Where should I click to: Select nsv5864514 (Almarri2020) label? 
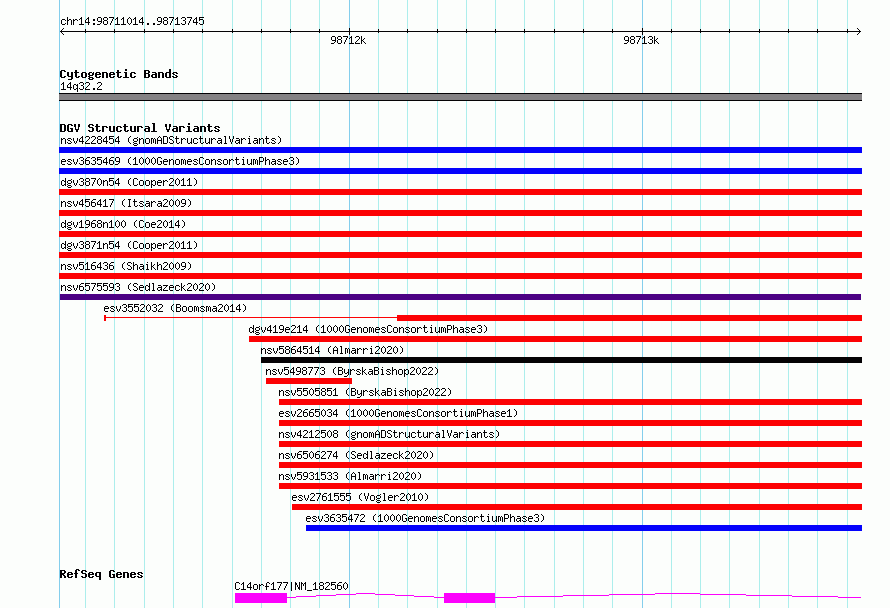pyautogui.click(x=332, y=350)
